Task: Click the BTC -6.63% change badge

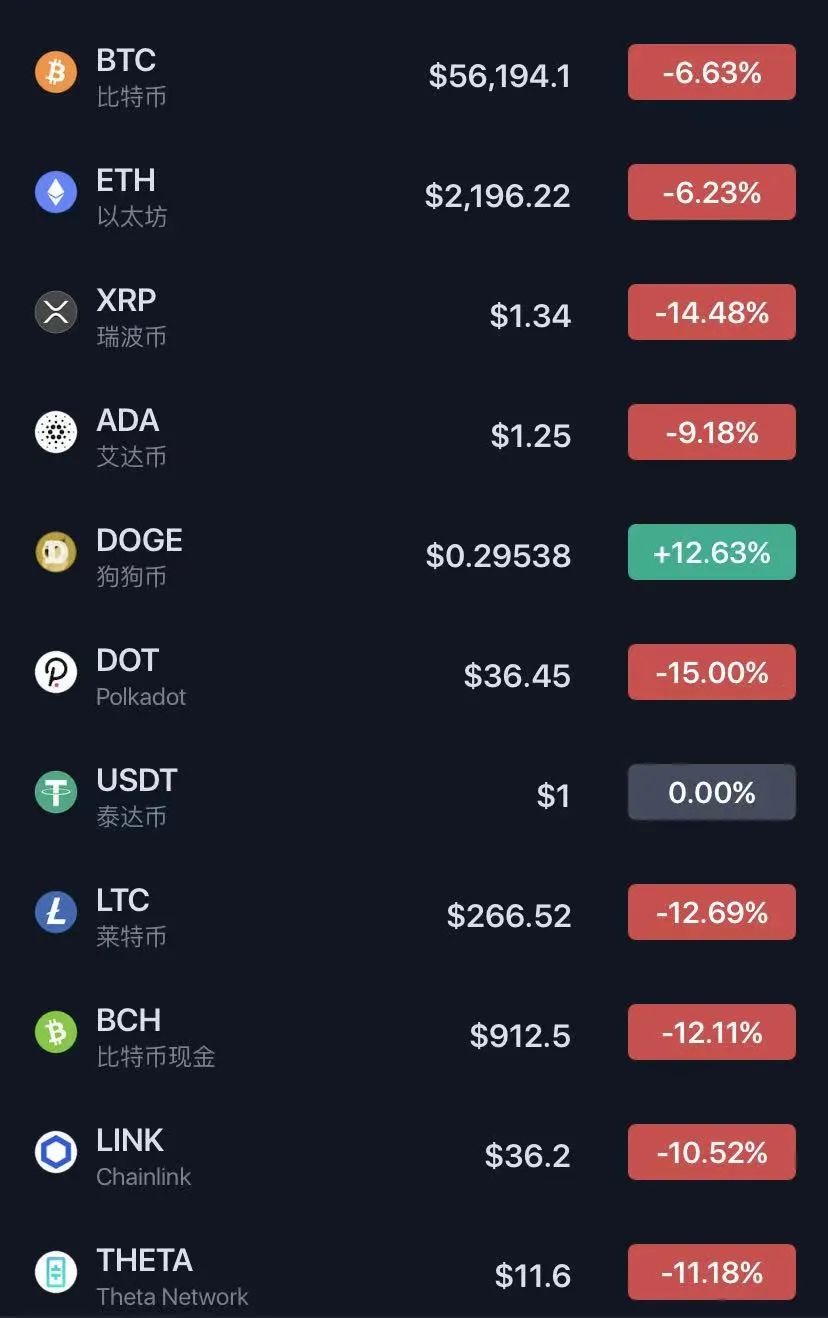Action: (712, 72)
